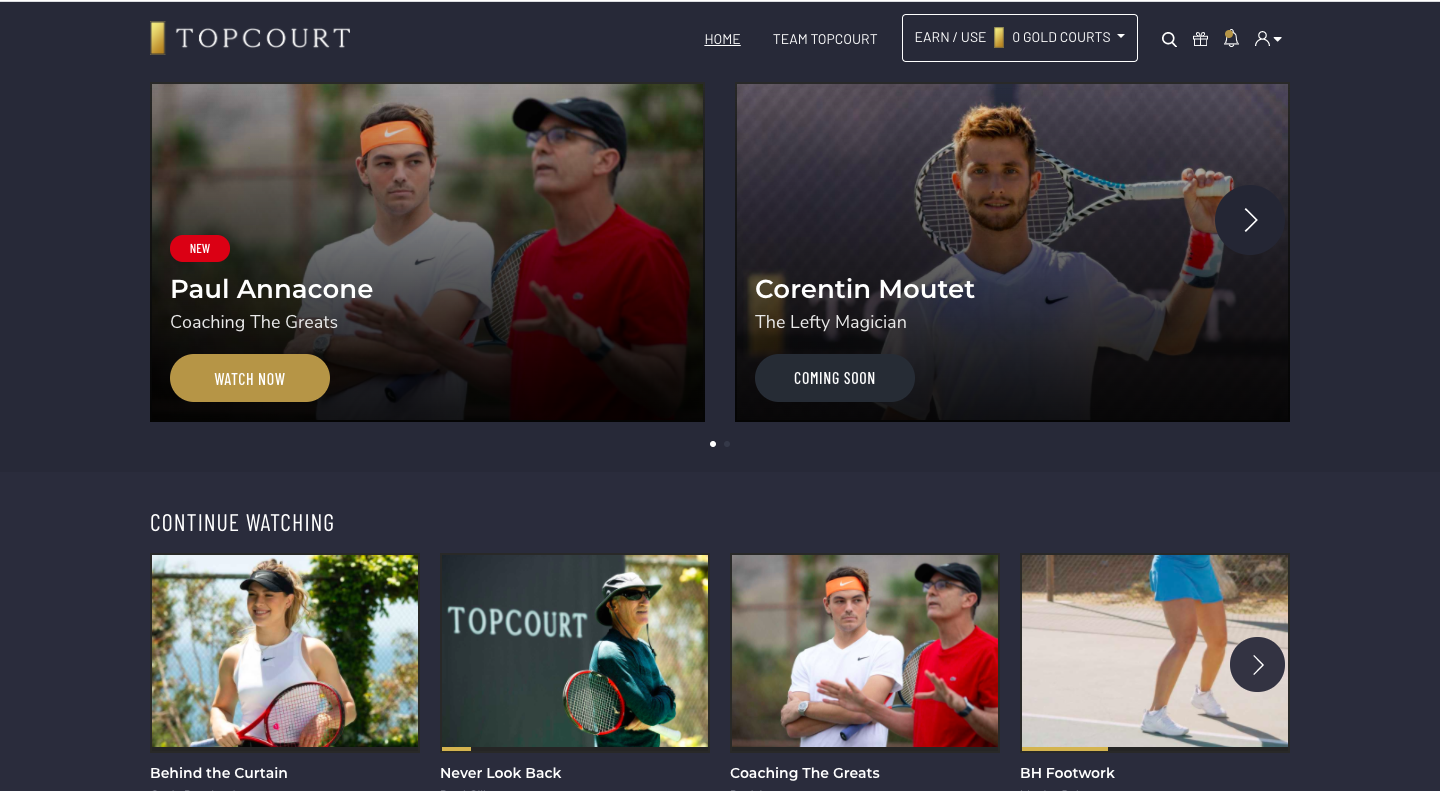Viewport: 1440px width, 791px height.
Task: Select the first carousel pagination dot
Action: coord(713,443)
